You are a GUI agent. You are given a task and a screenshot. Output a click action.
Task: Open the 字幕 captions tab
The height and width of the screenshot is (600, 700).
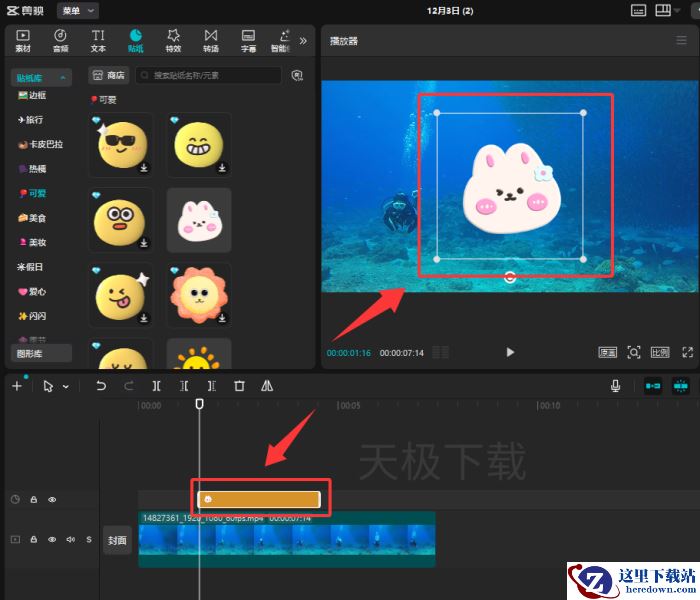click(248, 41)
